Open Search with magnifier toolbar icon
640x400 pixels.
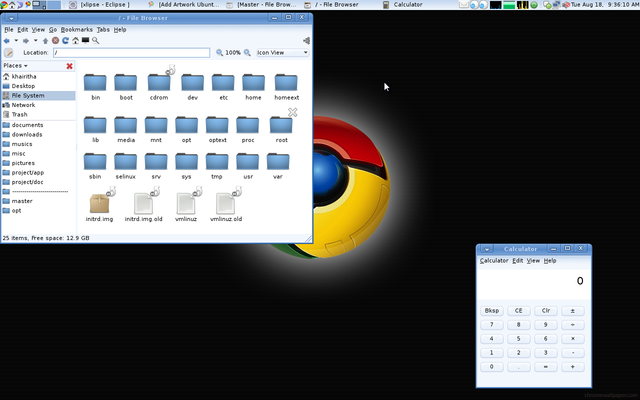pos(96,40)
